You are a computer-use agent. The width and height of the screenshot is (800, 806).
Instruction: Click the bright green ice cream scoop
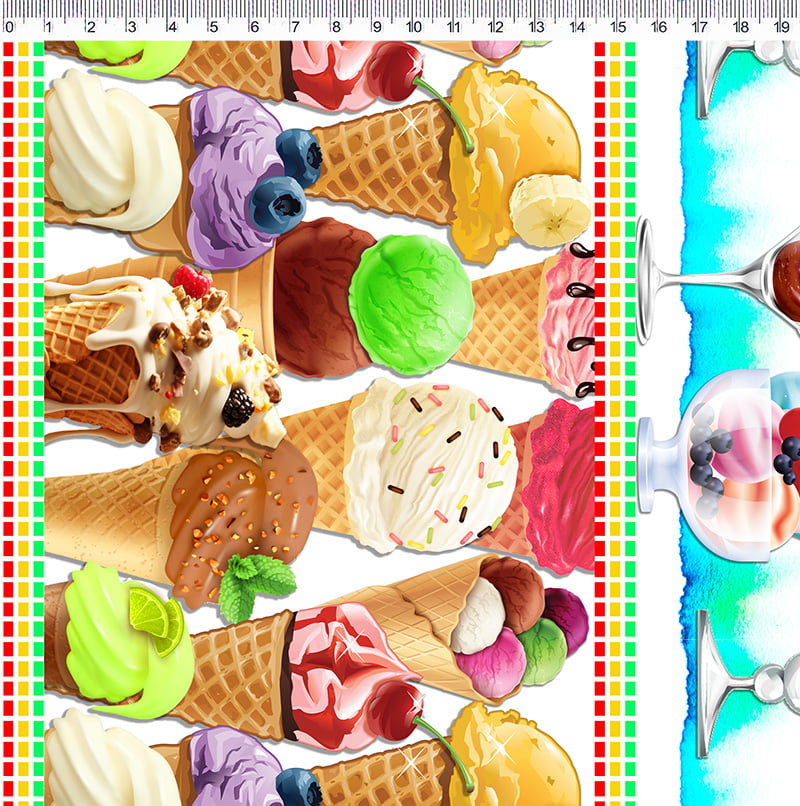tap(410, 290)
